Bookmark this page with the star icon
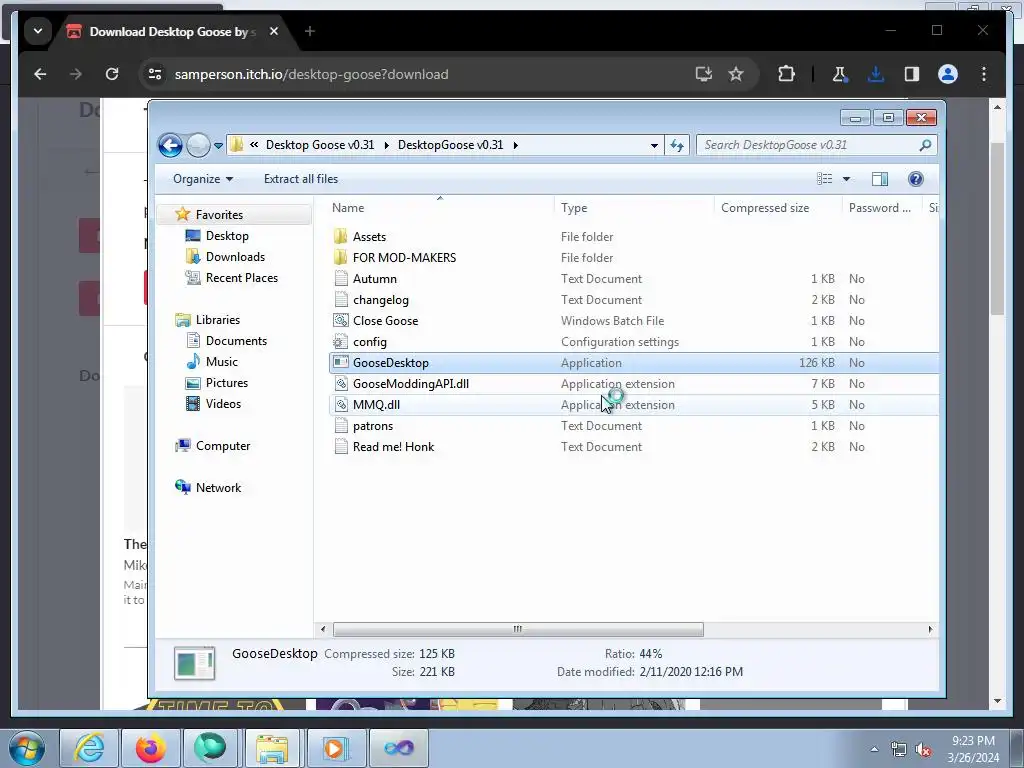 coord(736,74)
